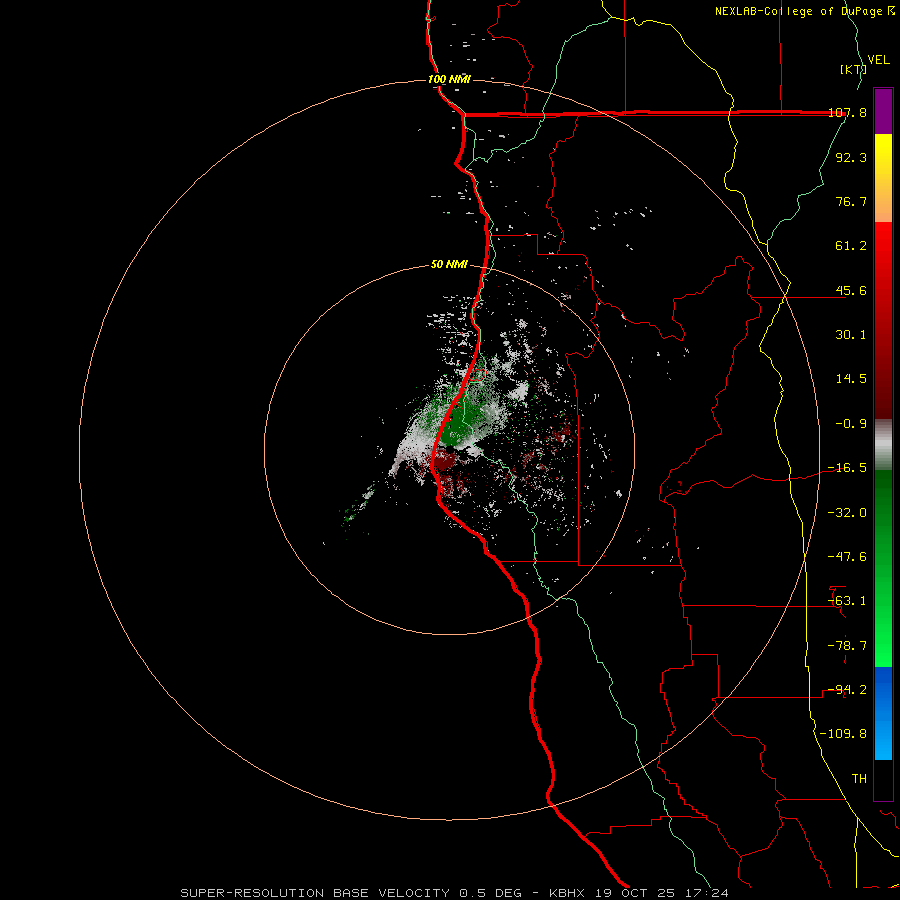
Task: Pick the black TH color bar segment
Action: (883, 780)
